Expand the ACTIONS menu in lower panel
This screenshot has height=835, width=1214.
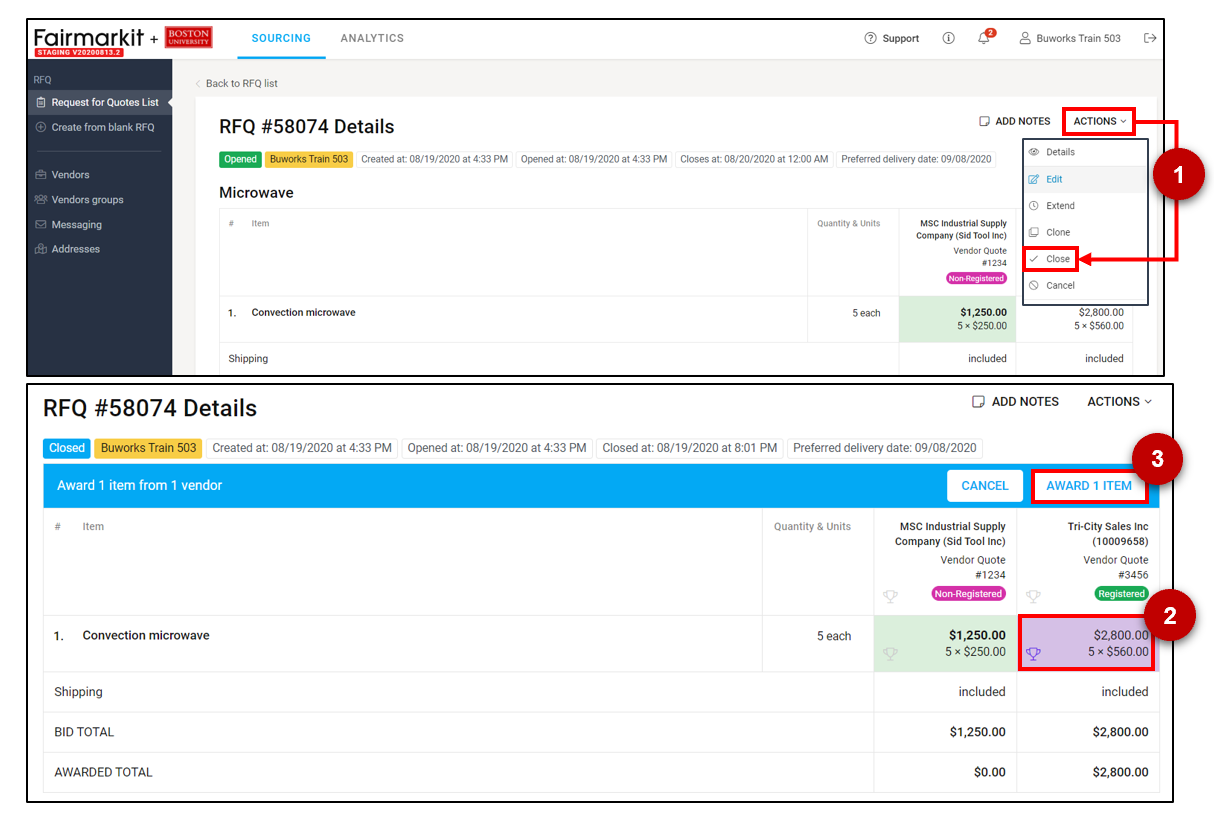coord(1119,401)
